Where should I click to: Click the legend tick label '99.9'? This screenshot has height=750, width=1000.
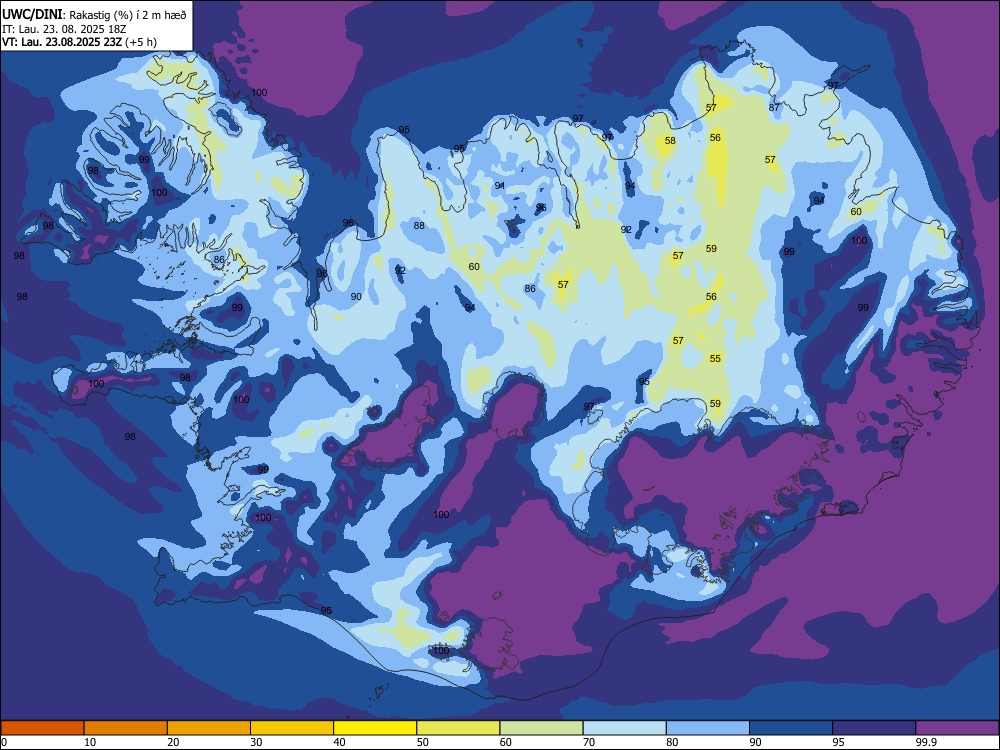point(925,742)
